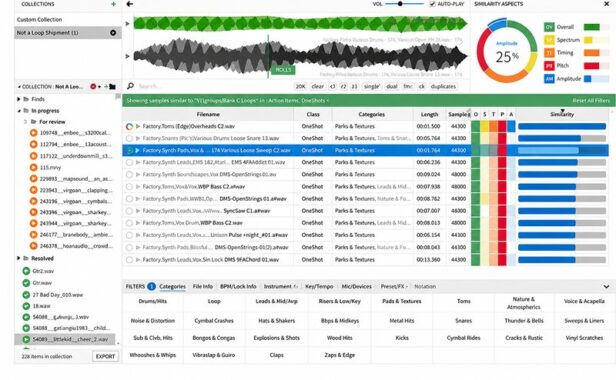Click the orange status icon beside 109748__enbee
This screenshot has width=616, height=380.
coord(34,133)
